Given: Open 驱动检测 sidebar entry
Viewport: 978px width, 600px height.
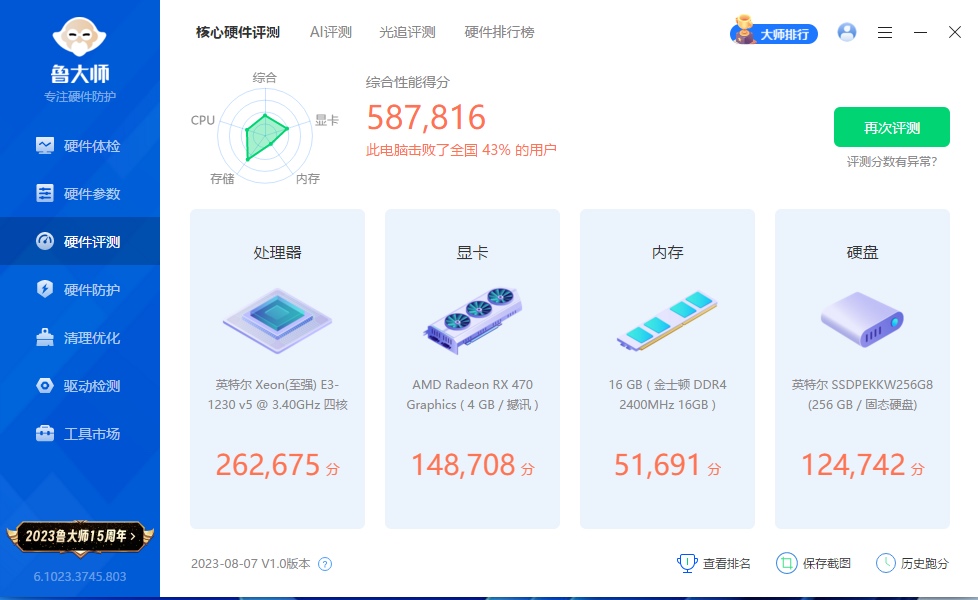Looking at the screenshot, I should 80,386.
